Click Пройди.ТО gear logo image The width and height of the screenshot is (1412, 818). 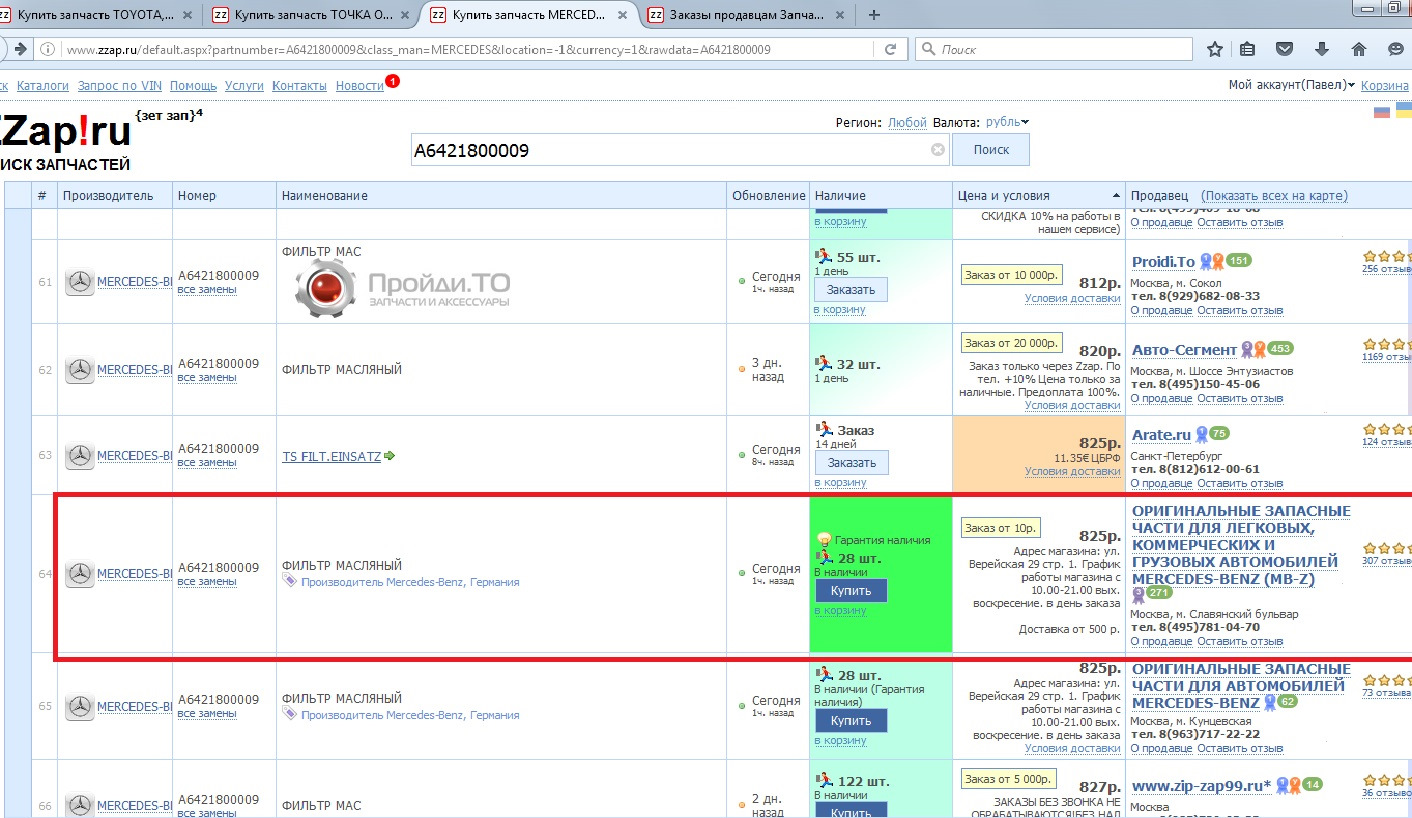(x=326, y=288)
